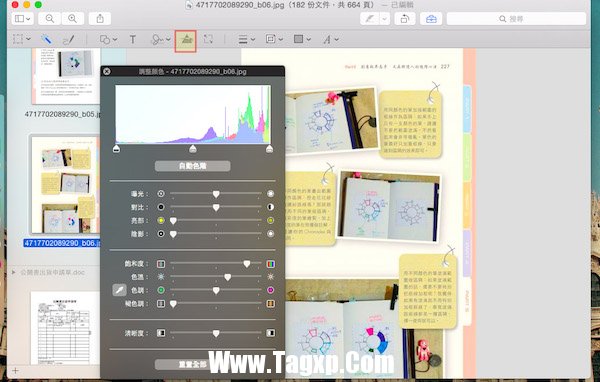This screenshot has width=600, height=382.
Task: Click the Auto Levels button
Action: [192, 166]
